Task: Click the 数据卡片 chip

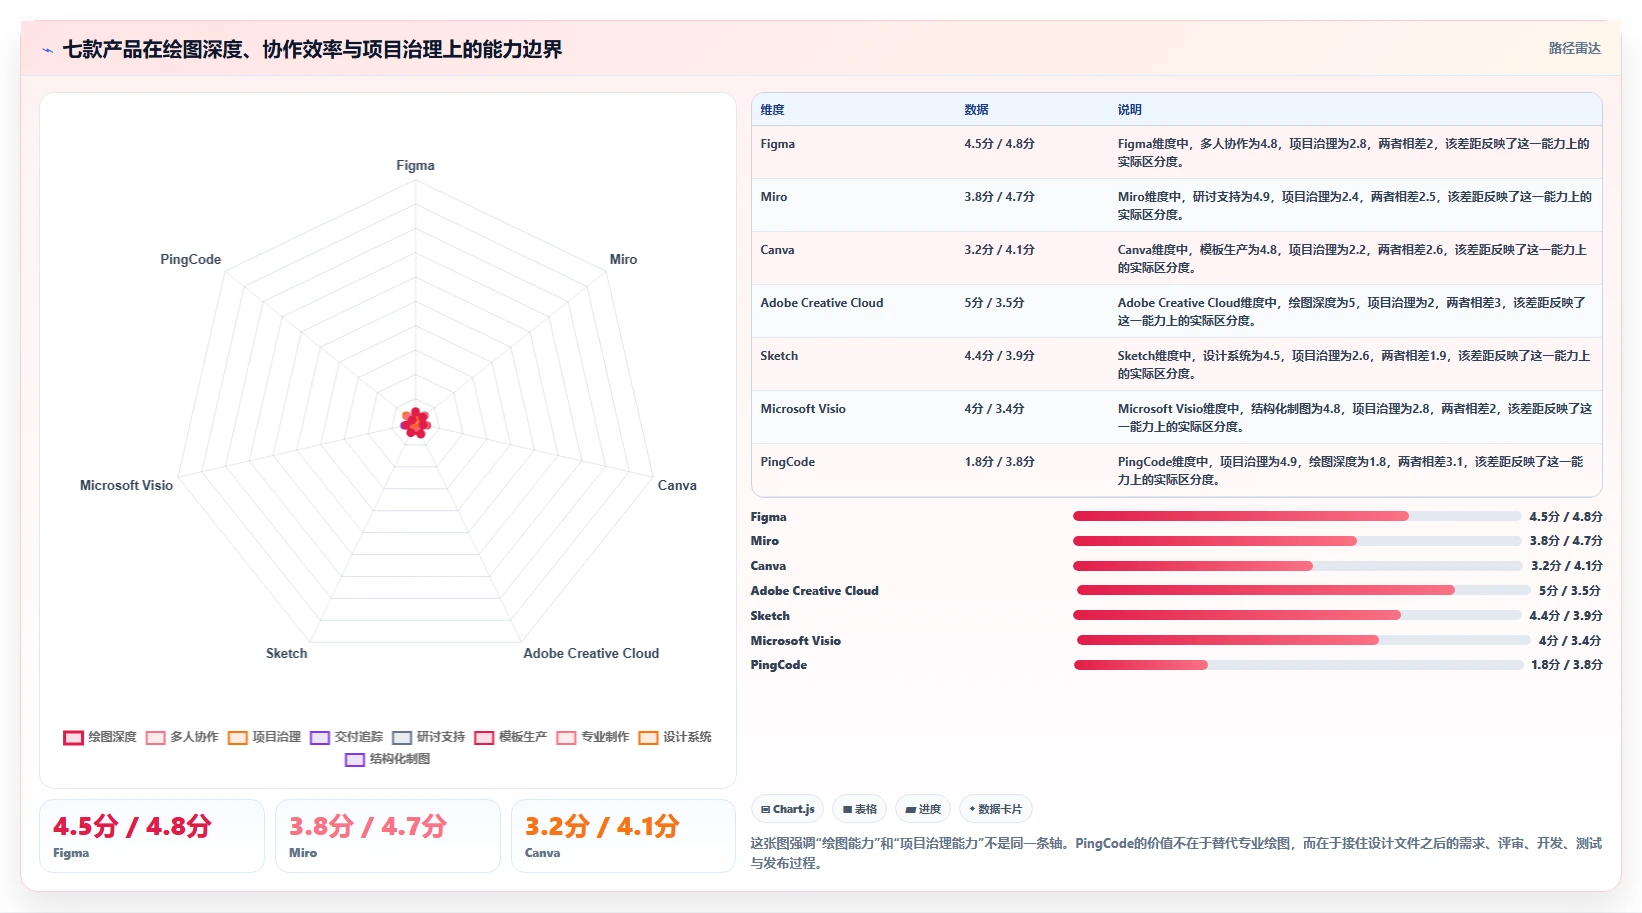Action: [x=996, y=809]
